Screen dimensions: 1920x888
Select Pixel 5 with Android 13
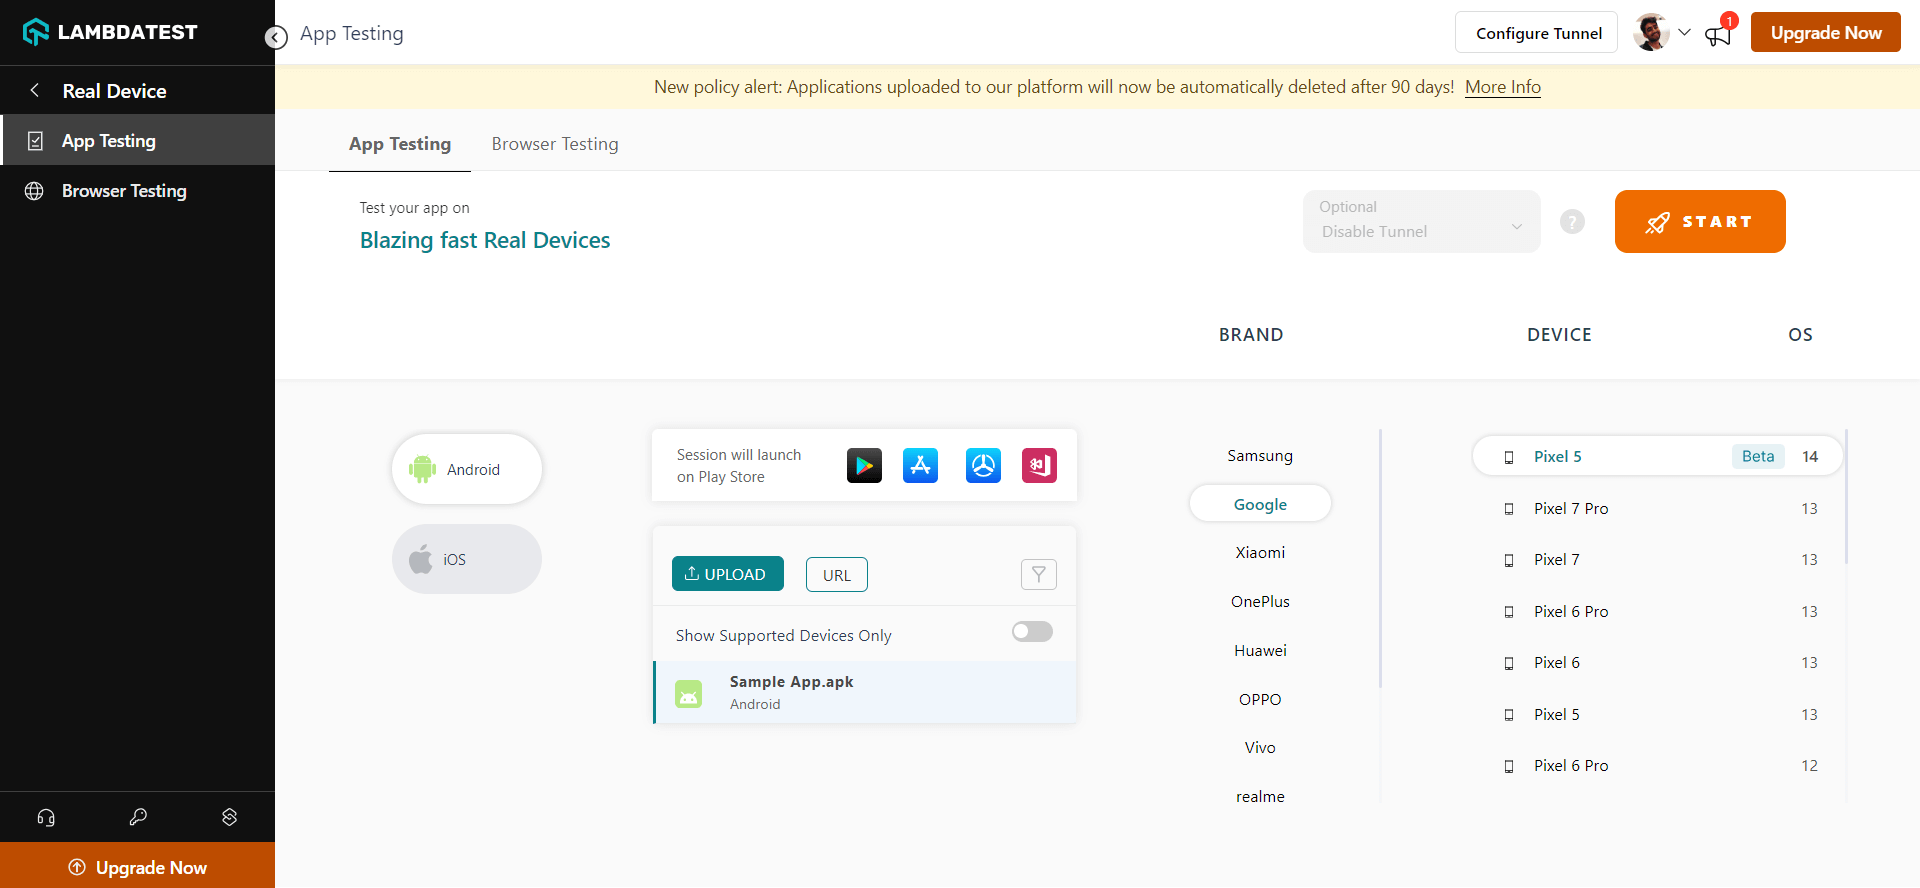[1657, 714]
